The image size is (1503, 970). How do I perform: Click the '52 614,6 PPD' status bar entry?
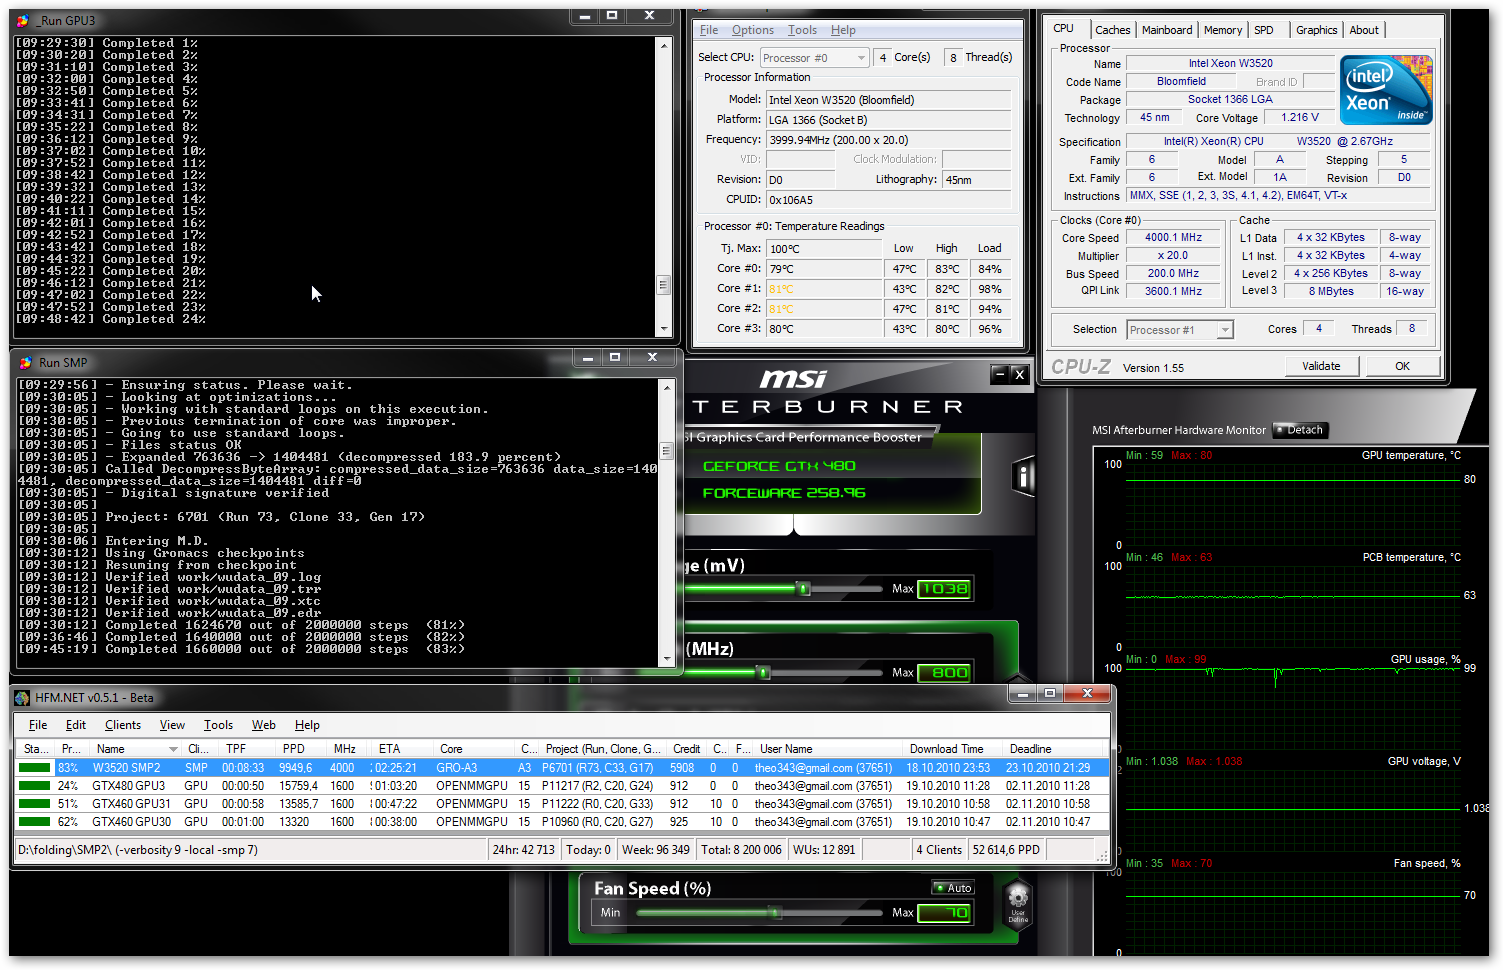point(1006,850)
